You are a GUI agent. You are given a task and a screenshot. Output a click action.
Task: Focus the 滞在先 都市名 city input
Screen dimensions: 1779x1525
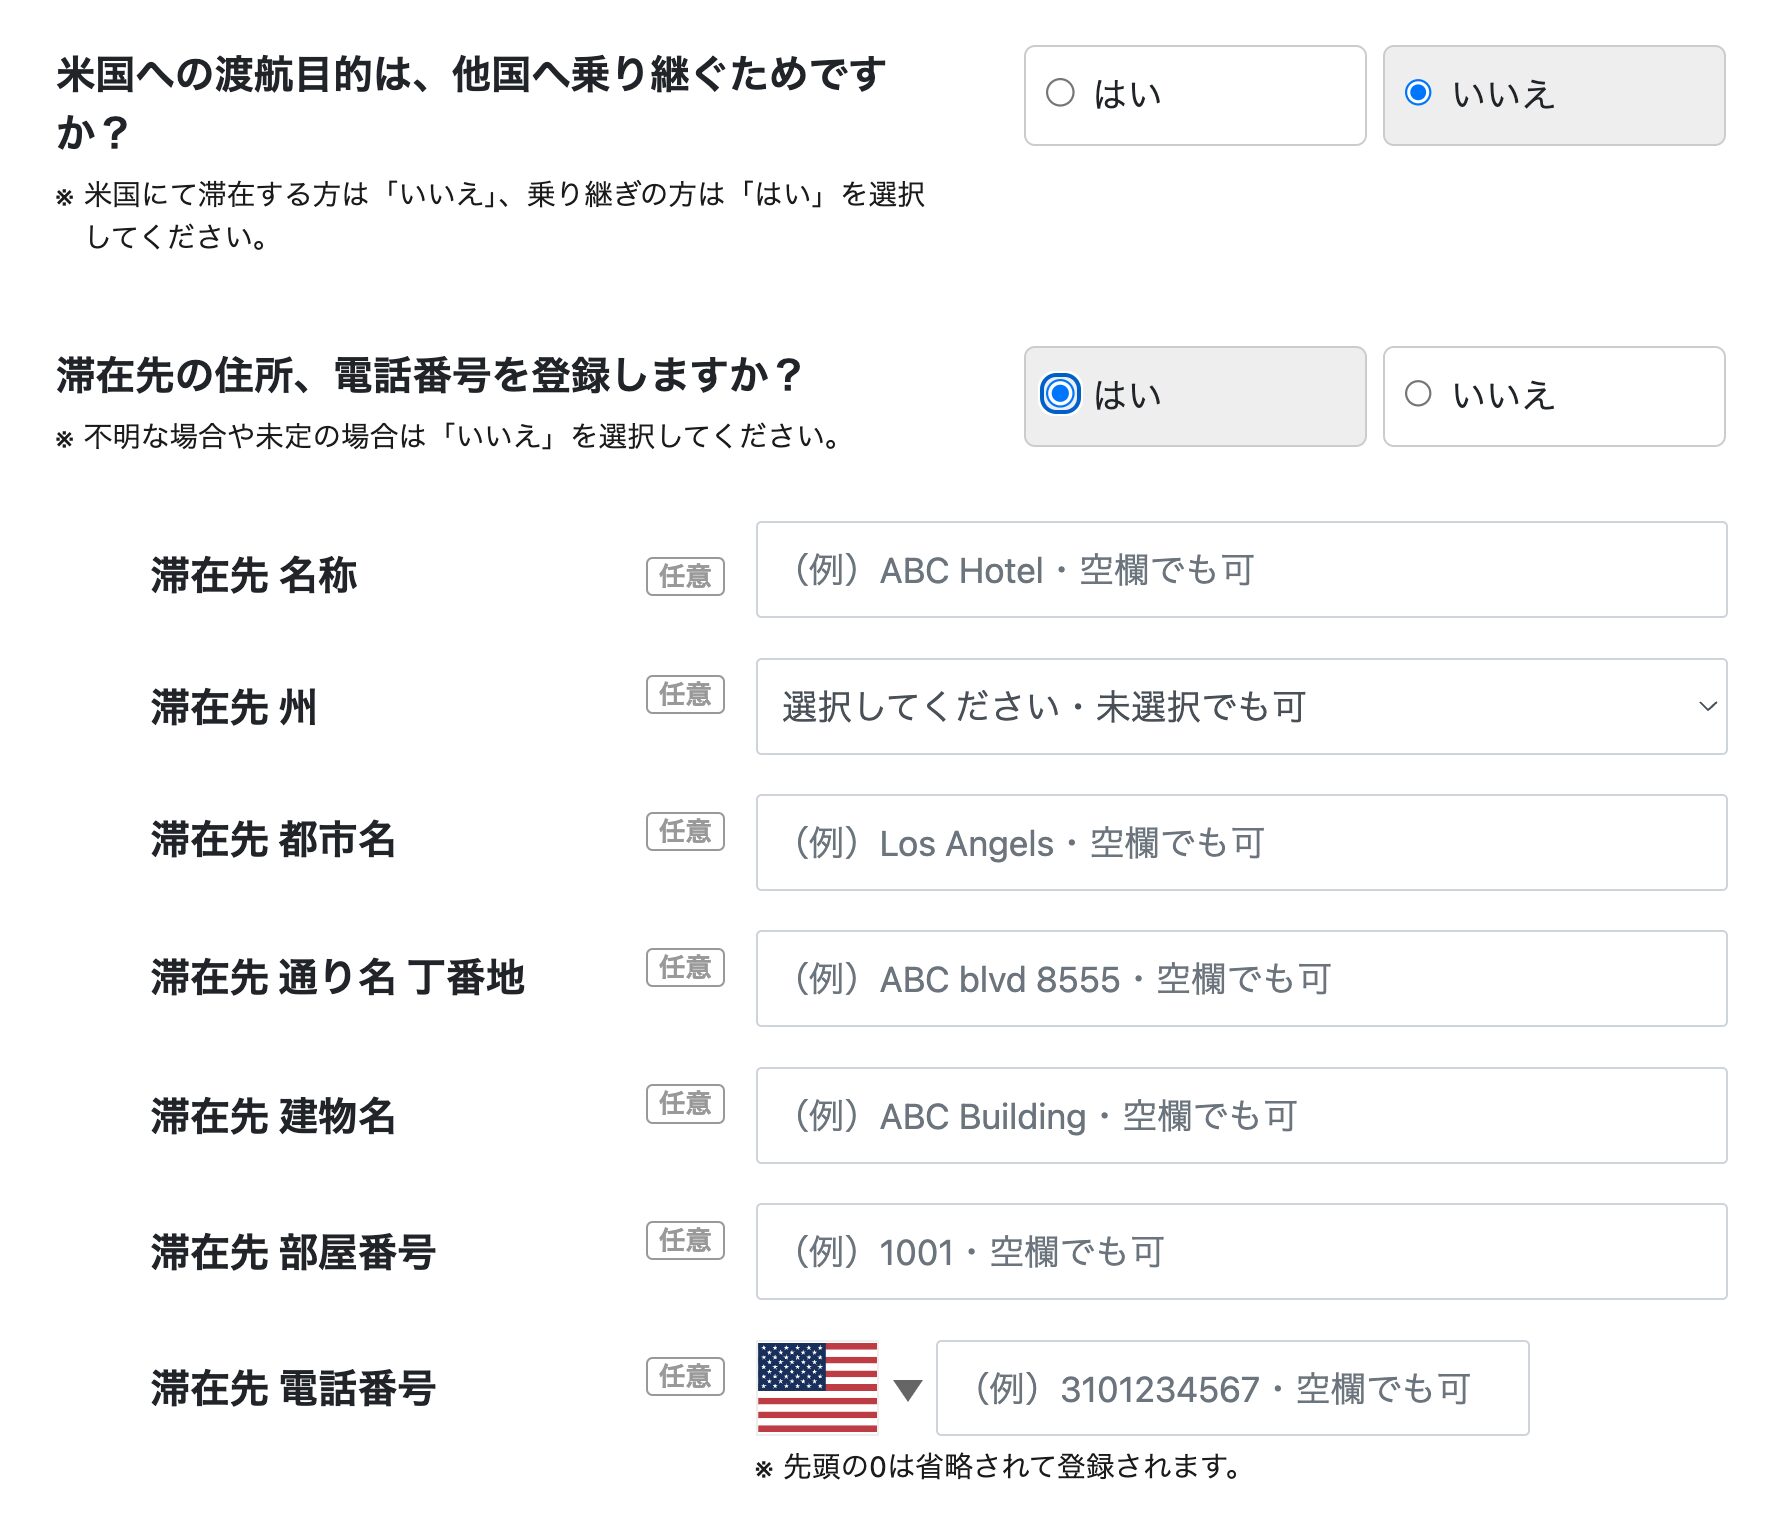[x=1241, y=843]
